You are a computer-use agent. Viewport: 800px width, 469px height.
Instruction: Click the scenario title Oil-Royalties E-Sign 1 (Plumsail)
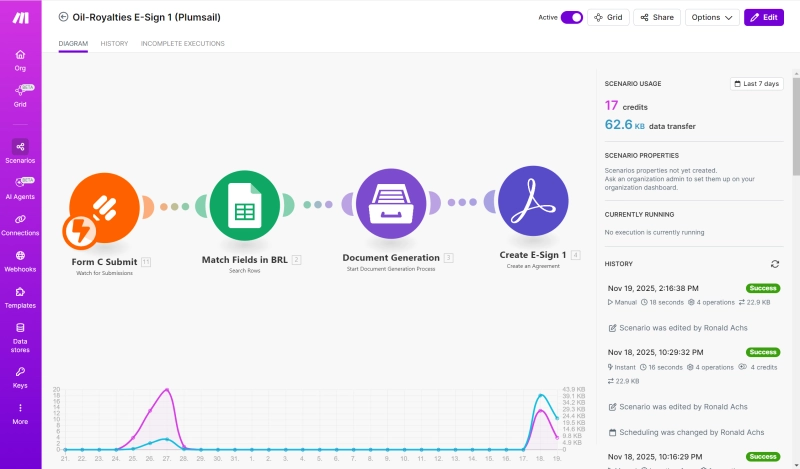(146, 17)
